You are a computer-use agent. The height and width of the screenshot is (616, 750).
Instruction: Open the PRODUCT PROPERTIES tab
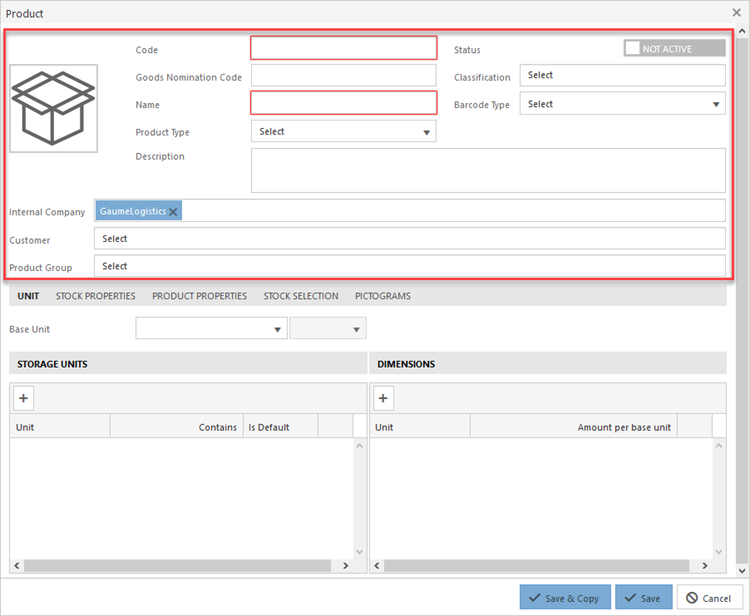point(199,296)
